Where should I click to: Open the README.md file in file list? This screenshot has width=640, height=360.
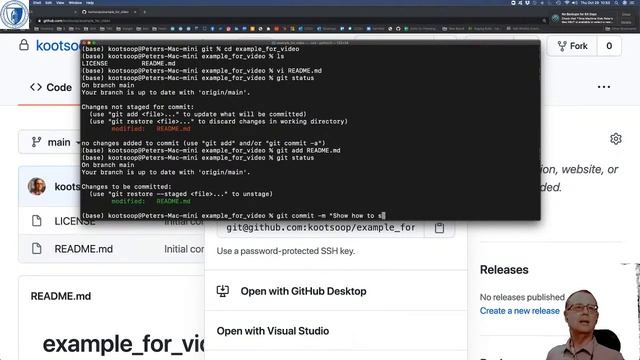(84, 249)
